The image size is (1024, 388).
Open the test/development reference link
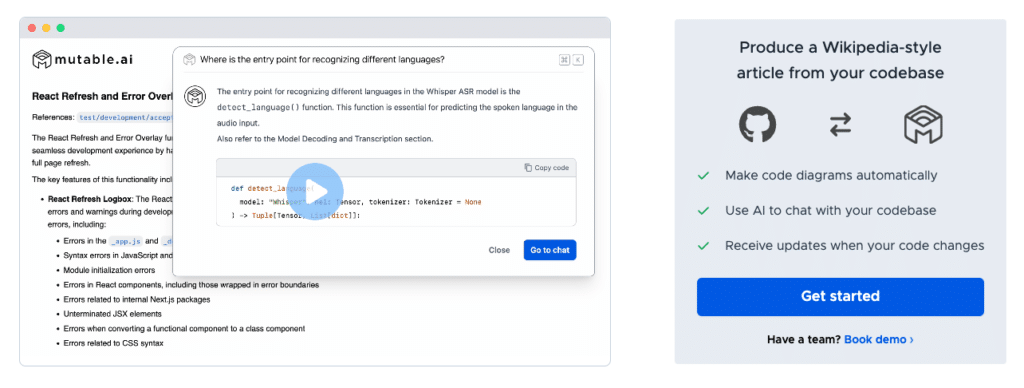pyautogui.click(x=125, y=118)
